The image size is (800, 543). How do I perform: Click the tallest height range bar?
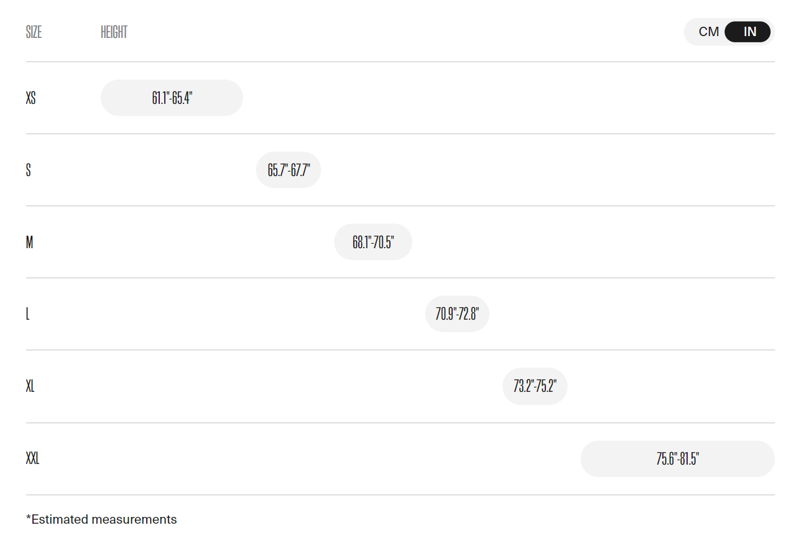677,459
